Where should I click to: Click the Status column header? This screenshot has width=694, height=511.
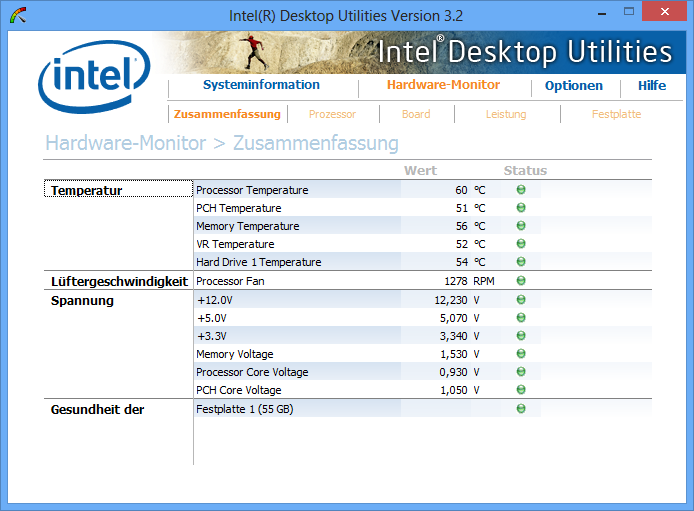click(525, 170)
